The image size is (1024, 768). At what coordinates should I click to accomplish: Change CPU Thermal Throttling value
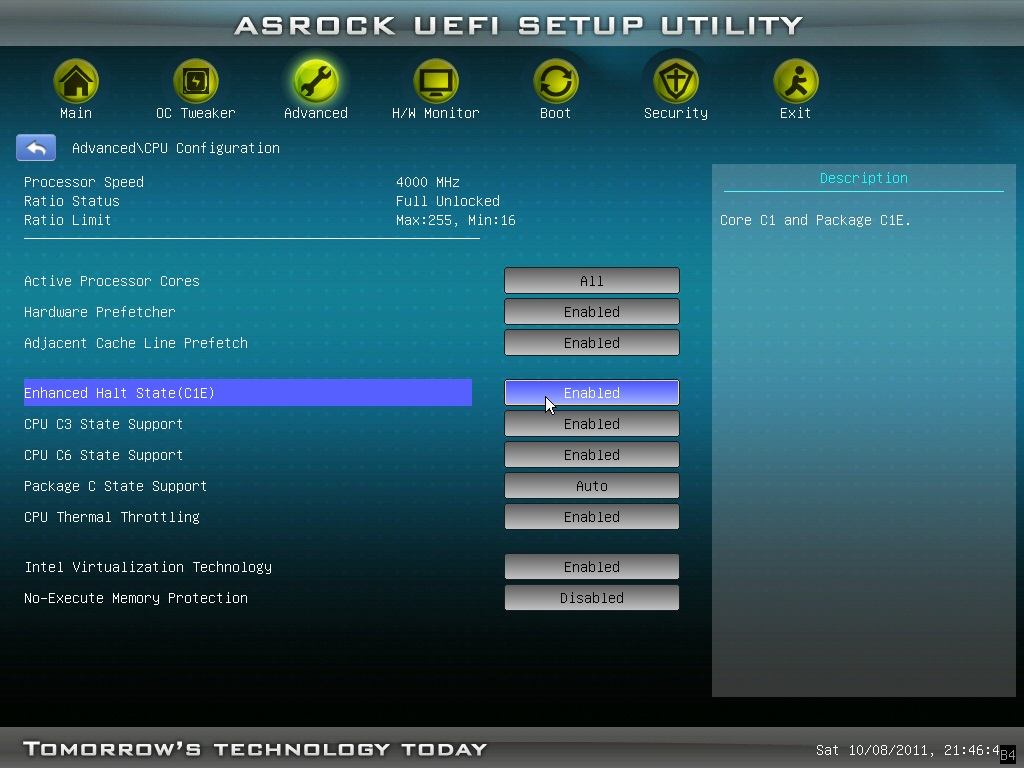(592, 517)
